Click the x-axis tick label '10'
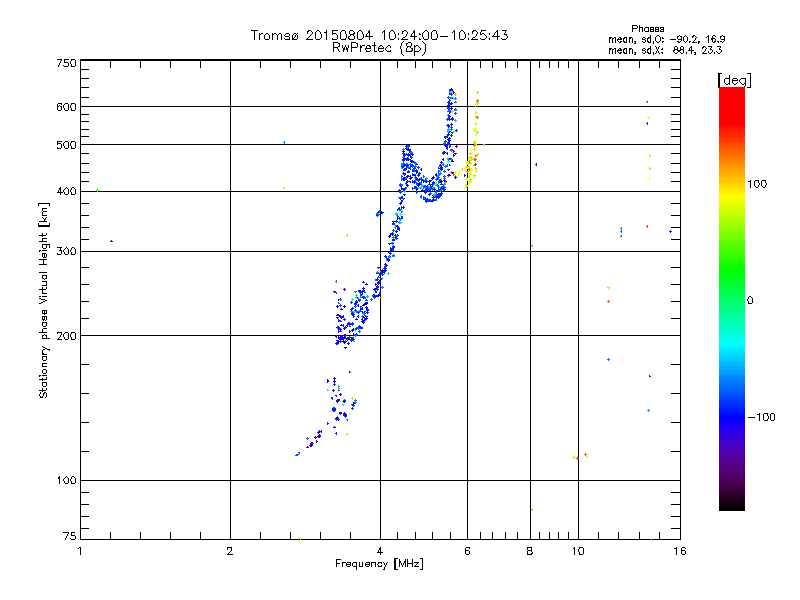800x600 pixels. [x=578, y=551]
